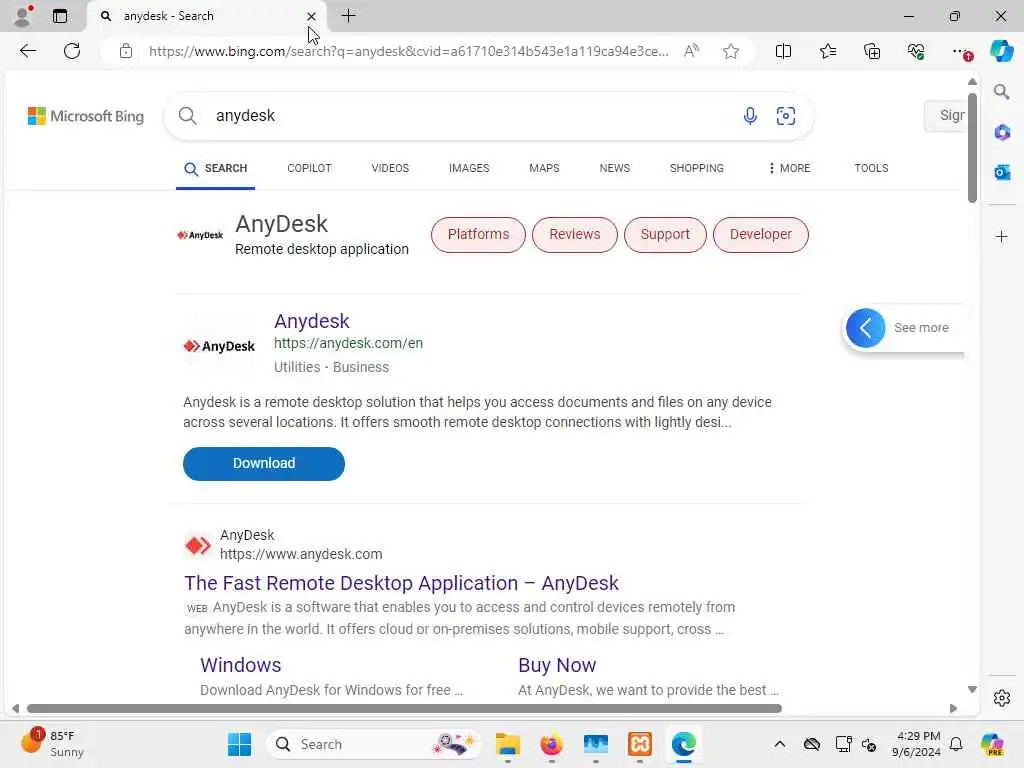This screenshot has width=1024, height=768.
Task: Open the Windows sublink
Action: 240,665
